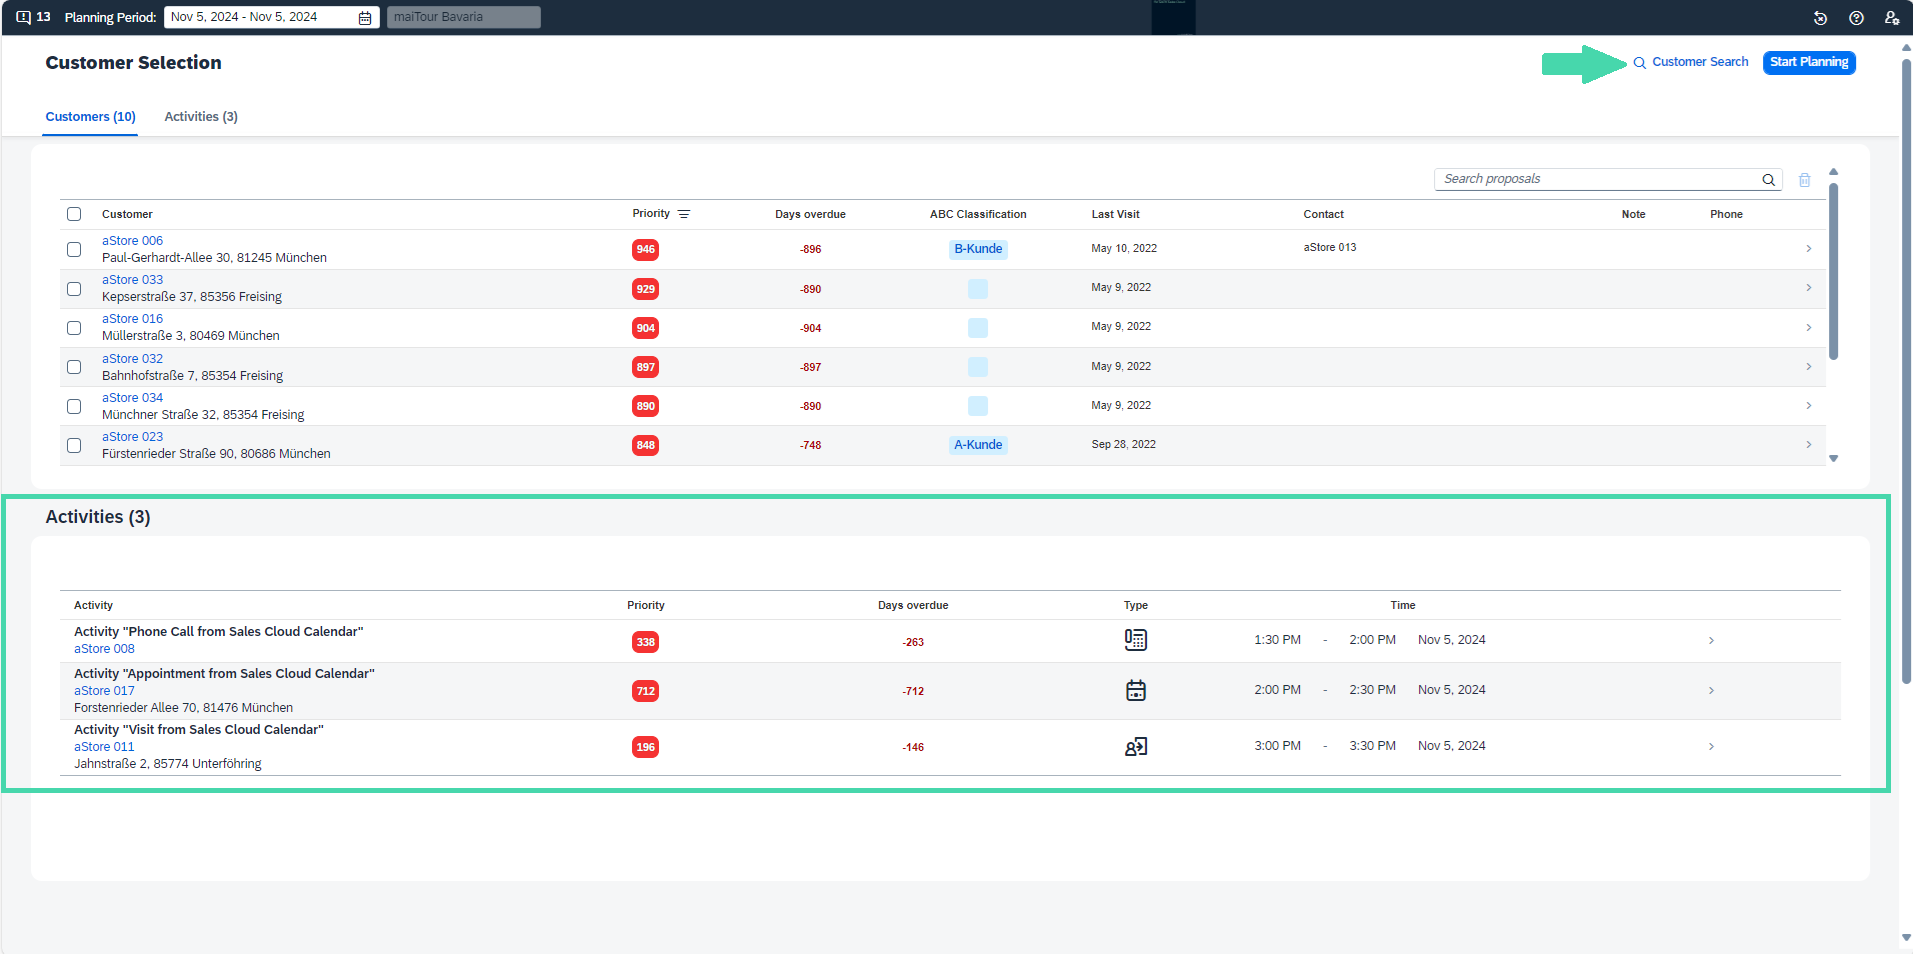Open the aStore 033 customer link
Image resolution: width=1913 pixels, height=954 pixels.
pyautogui.click(x=132, y=280)
